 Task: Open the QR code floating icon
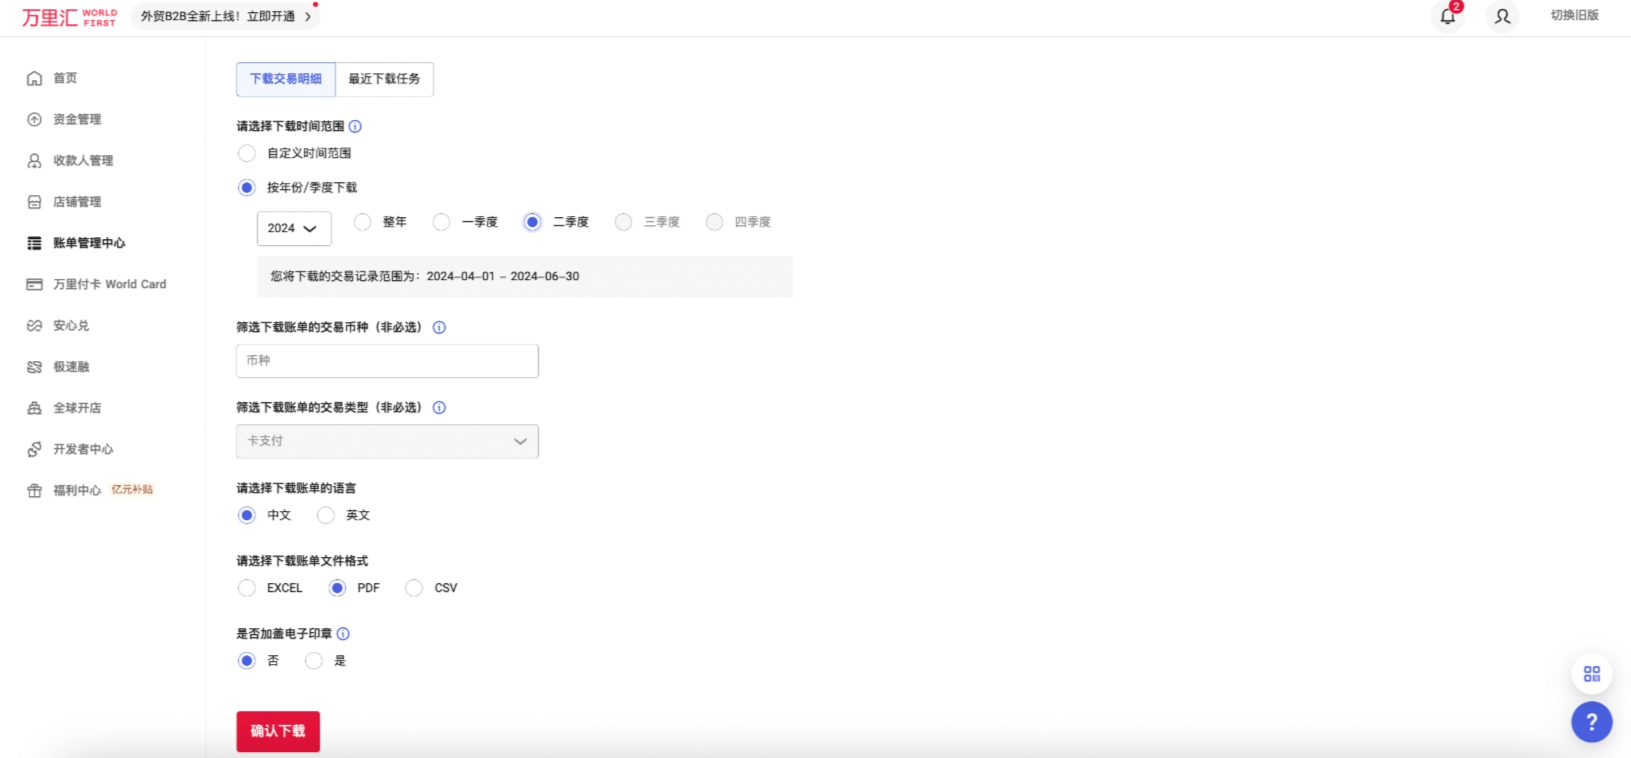click(x=1591, y=674)
